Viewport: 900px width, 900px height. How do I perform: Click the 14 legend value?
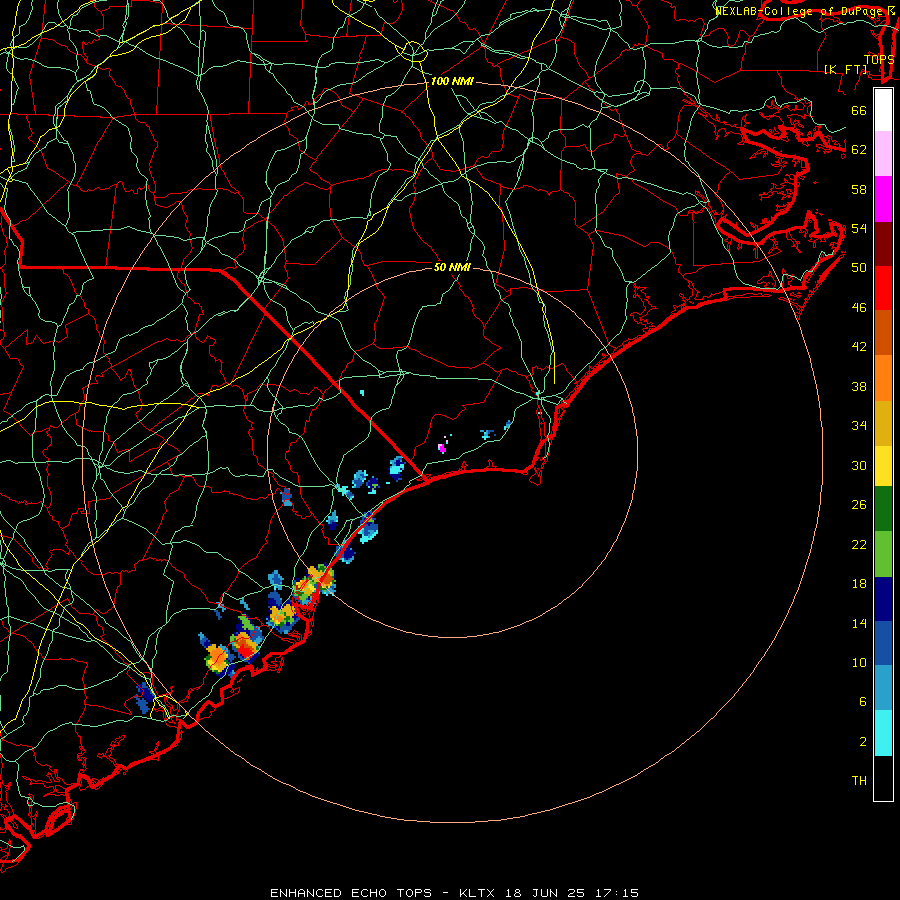click(x=859, y=623)
